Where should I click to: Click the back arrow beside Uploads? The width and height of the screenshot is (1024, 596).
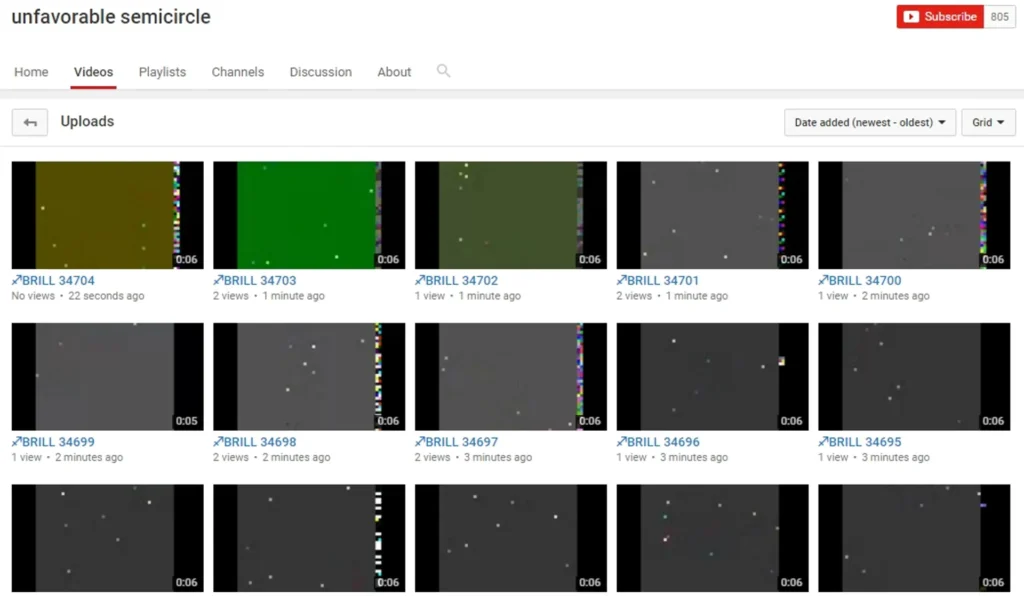point(30,121)
